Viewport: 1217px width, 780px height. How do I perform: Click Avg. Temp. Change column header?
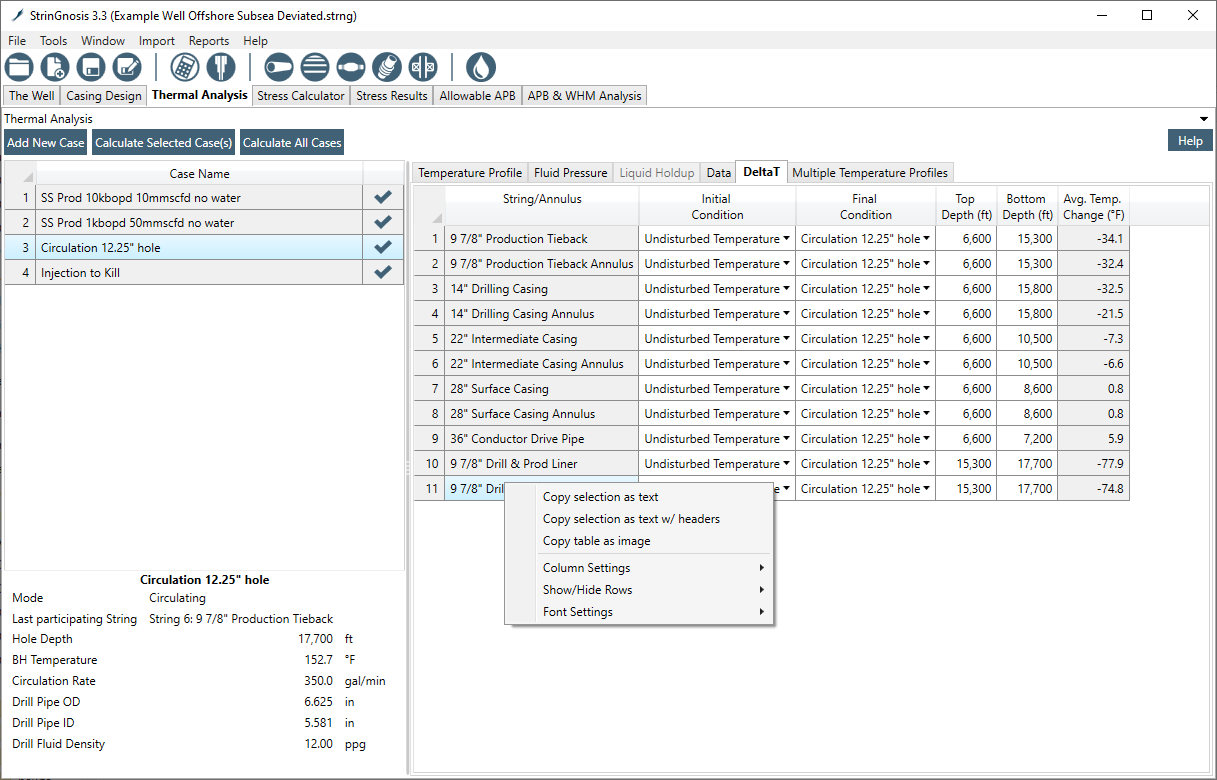pyautogui.click(x=1093, y=206)
